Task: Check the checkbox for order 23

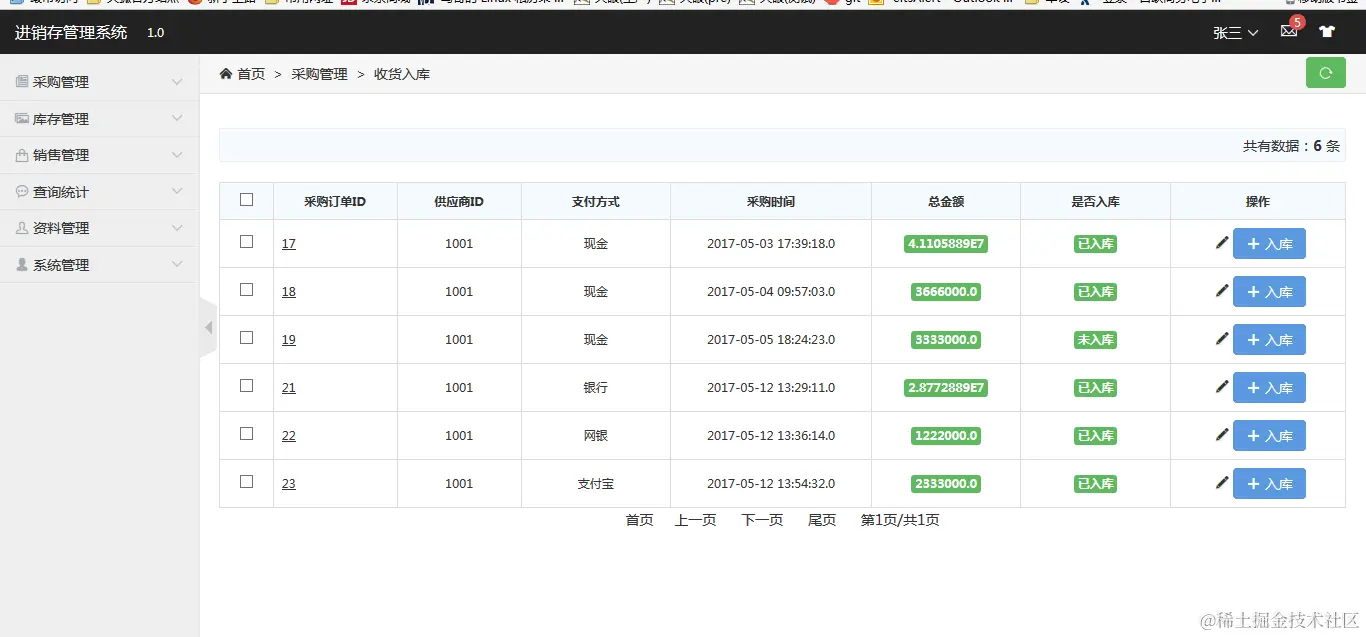Action: tap(247, 481)
